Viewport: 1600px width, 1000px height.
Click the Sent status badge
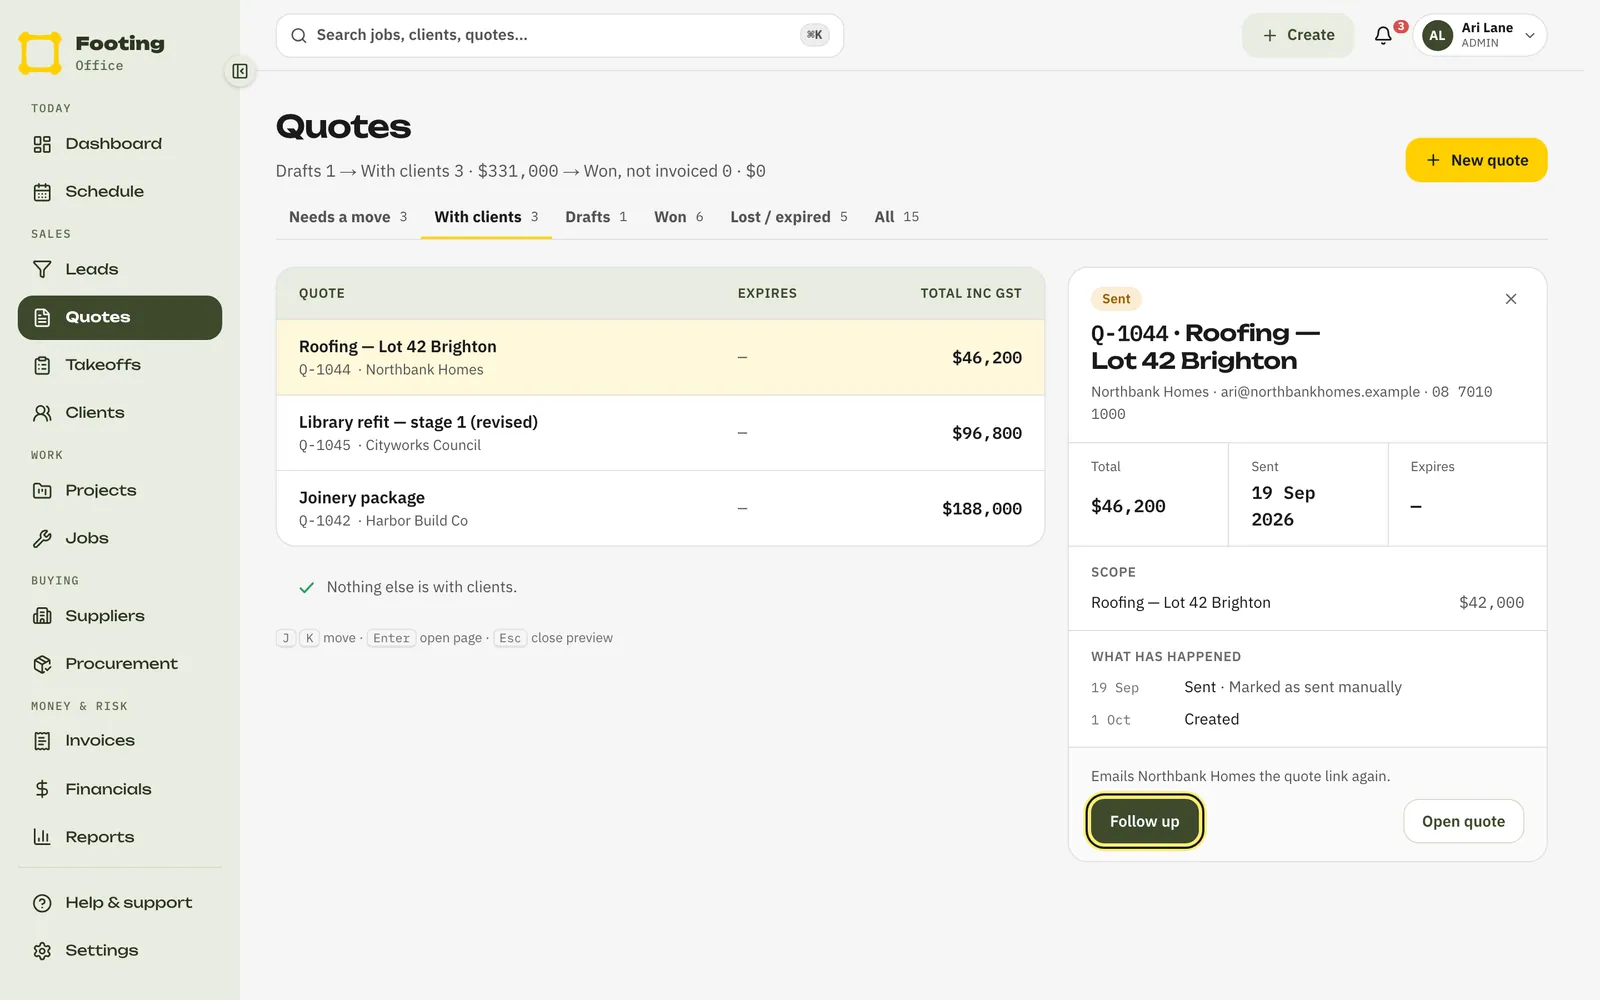[1116, 299]
